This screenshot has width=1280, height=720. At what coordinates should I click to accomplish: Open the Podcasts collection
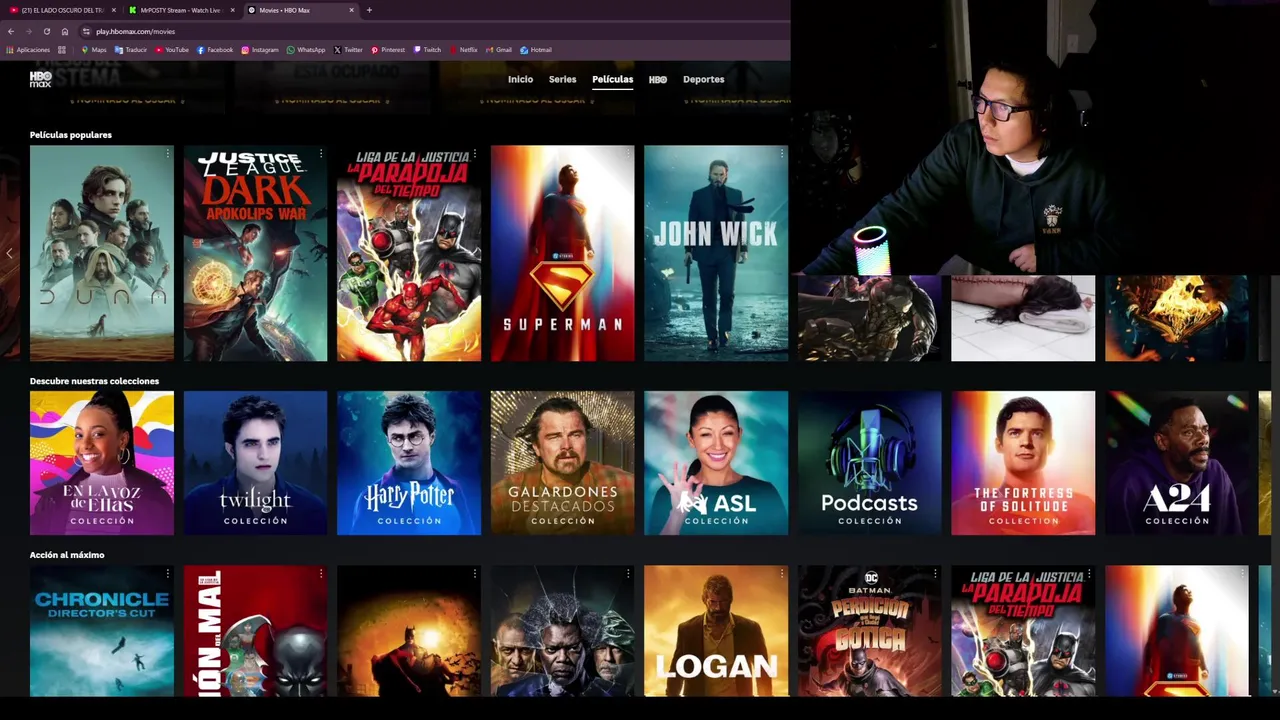click(x=869, y=463)
